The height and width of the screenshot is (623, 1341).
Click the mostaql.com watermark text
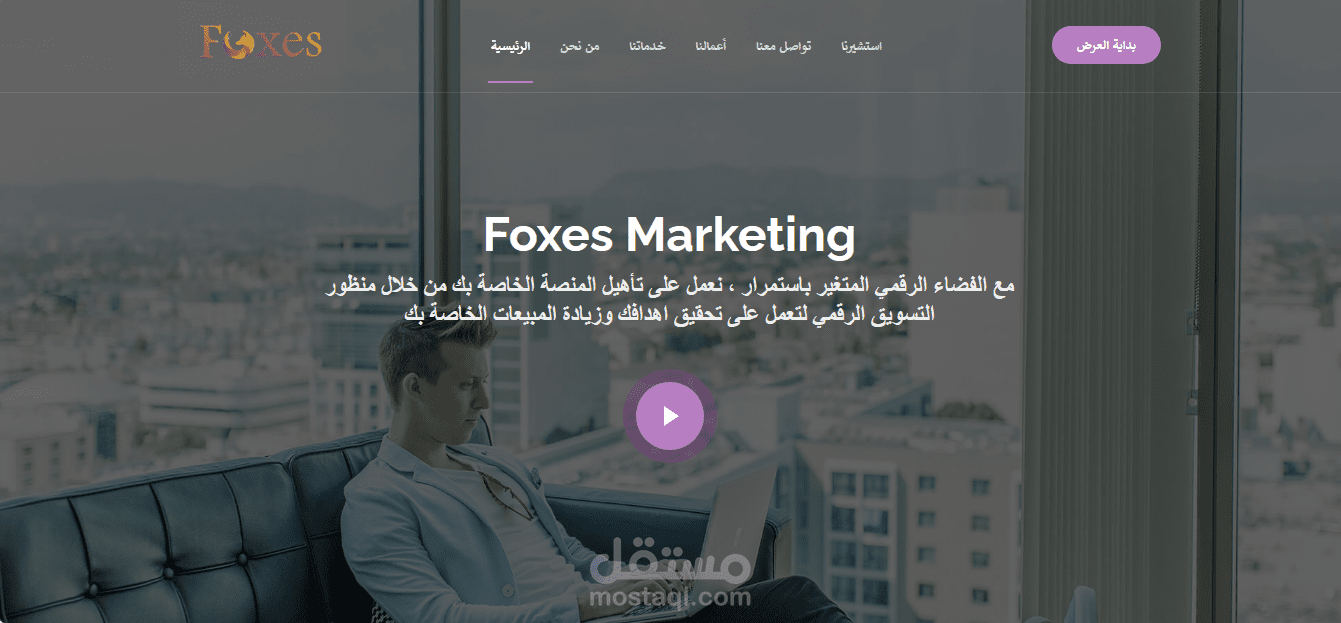coord(670,598)
